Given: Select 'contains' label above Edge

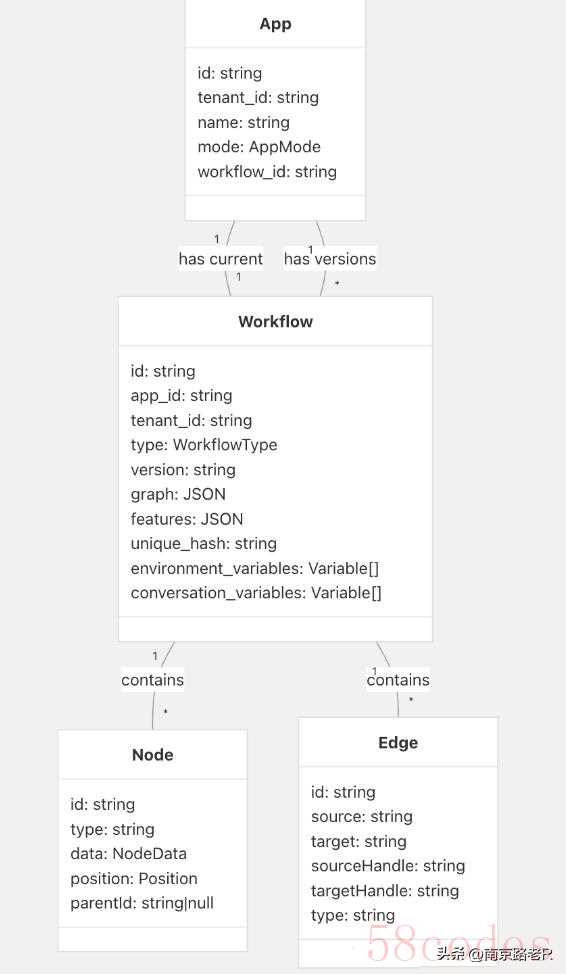Looking at the screenshot, I should [398, 680].
